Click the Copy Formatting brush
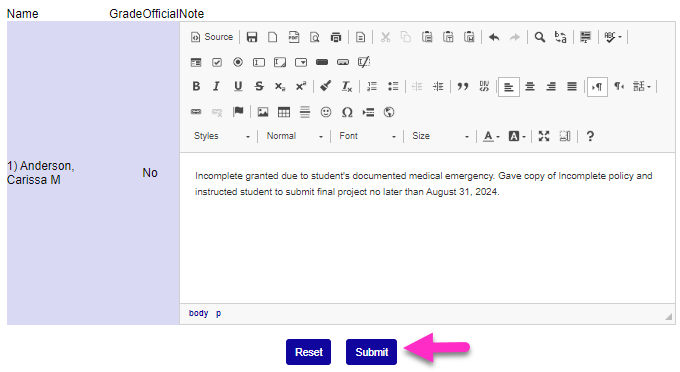The height and width of the screenshot is (372, 680). coord(326,87)
